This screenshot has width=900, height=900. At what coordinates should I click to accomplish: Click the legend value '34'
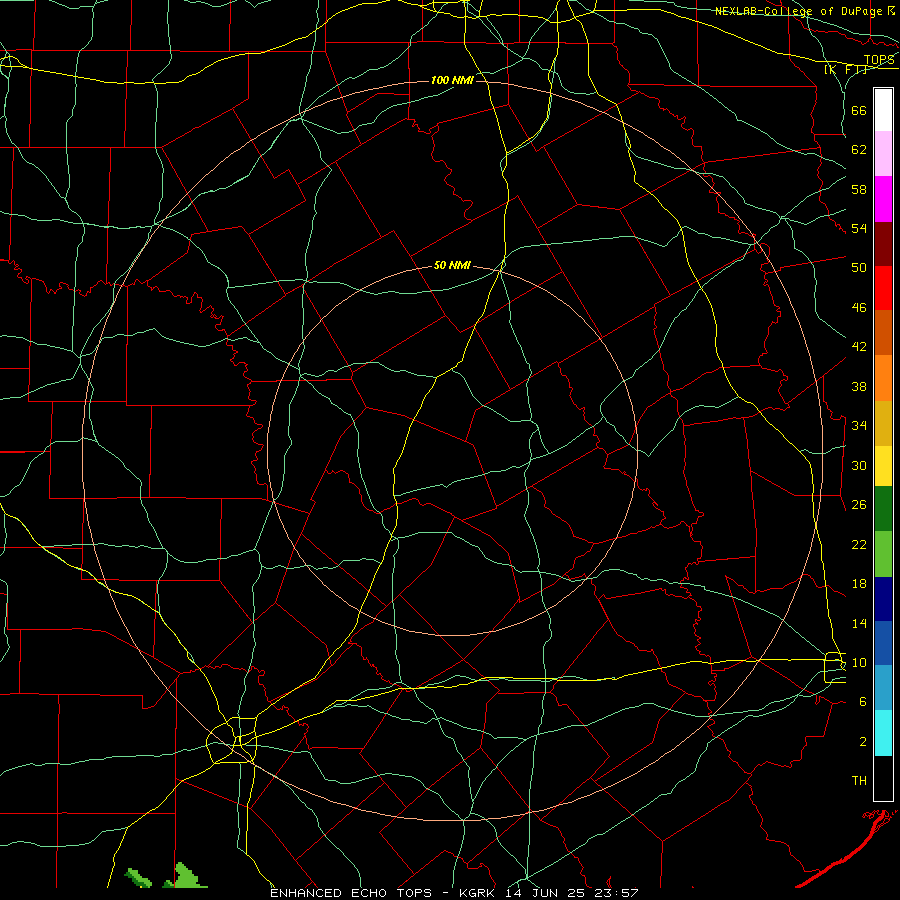[x=859, y=425]
